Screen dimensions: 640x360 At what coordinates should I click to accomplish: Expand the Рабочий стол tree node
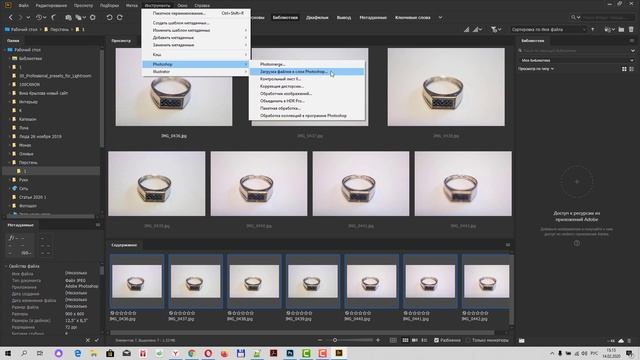tap(5, 50)
